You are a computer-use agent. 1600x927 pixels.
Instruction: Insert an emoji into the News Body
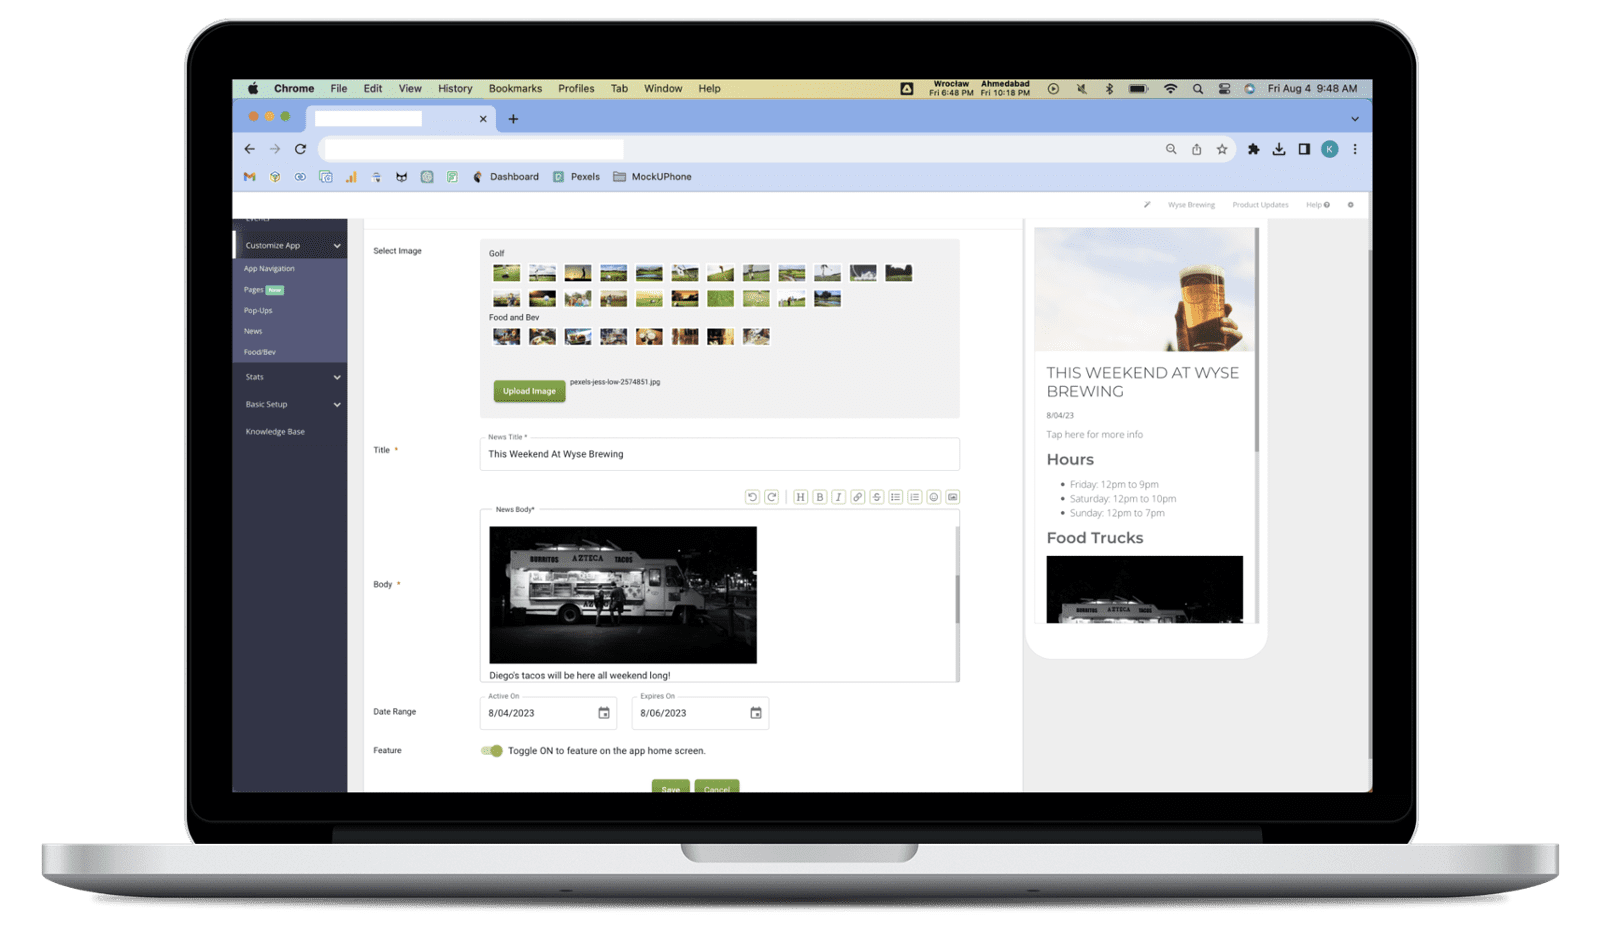click(935, 497)
